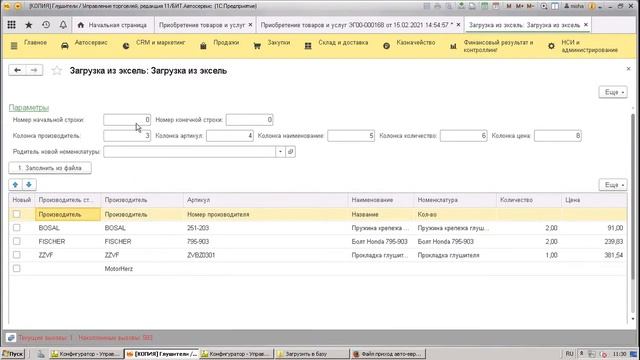
Task: Move row down with blue arrow
Action: coord(29,184)
